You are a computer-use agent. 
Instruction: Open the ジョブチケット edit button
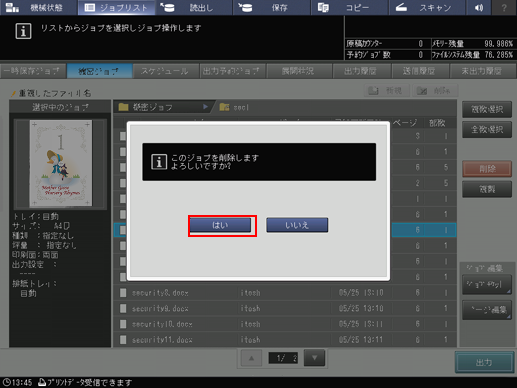click(x=487, y=284)
